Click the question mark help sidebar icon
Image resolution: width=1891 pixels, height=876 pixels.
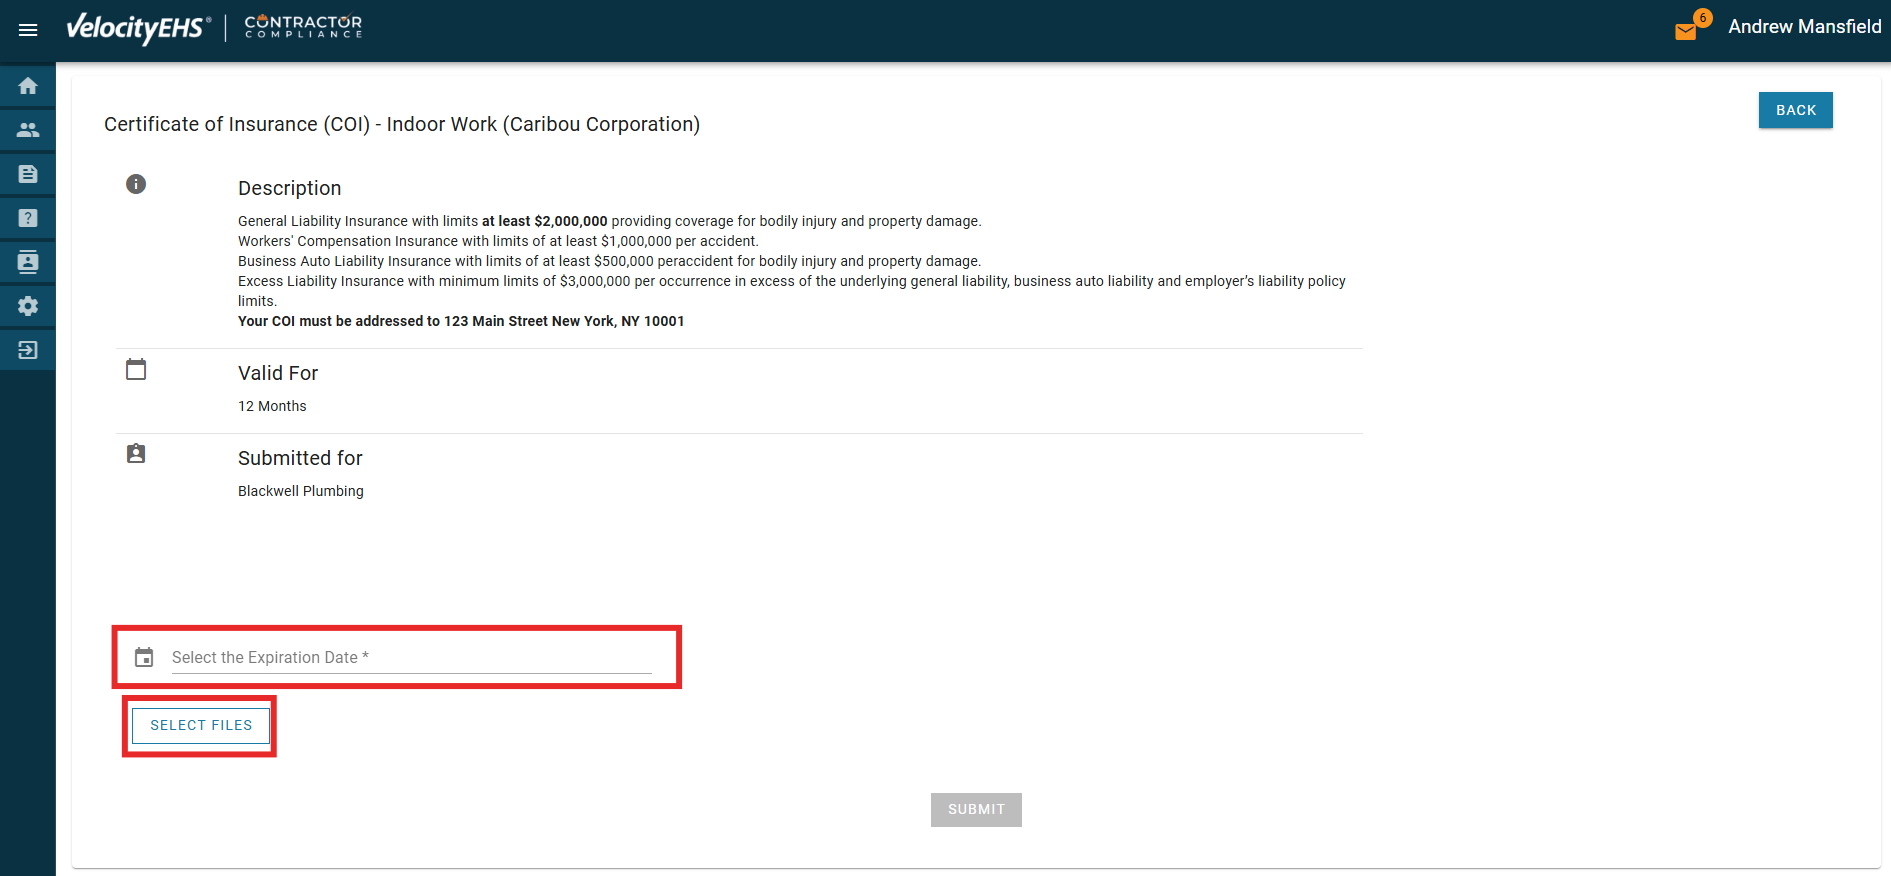[x=28, y=218]
